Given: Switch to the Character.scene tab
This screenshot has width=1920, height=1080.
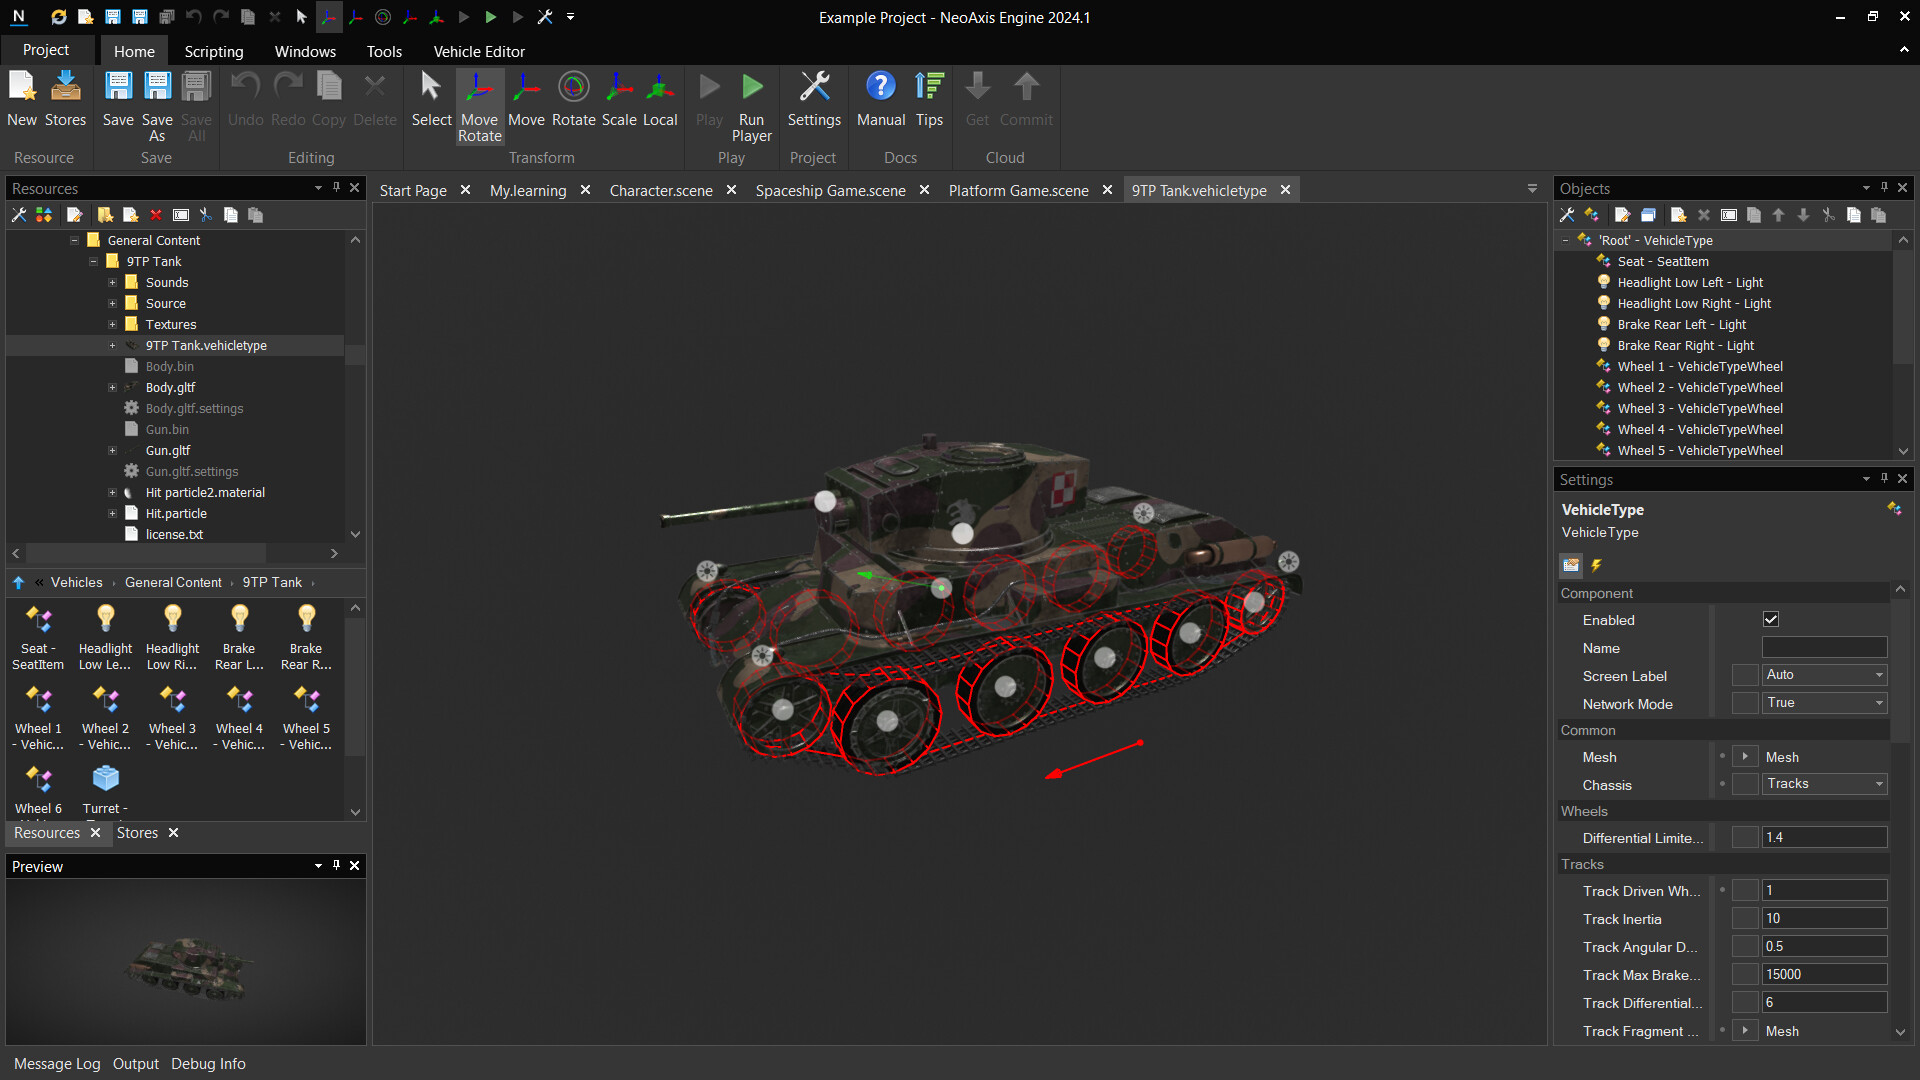Looking at the screenshot, I should [x=660, y=190].
